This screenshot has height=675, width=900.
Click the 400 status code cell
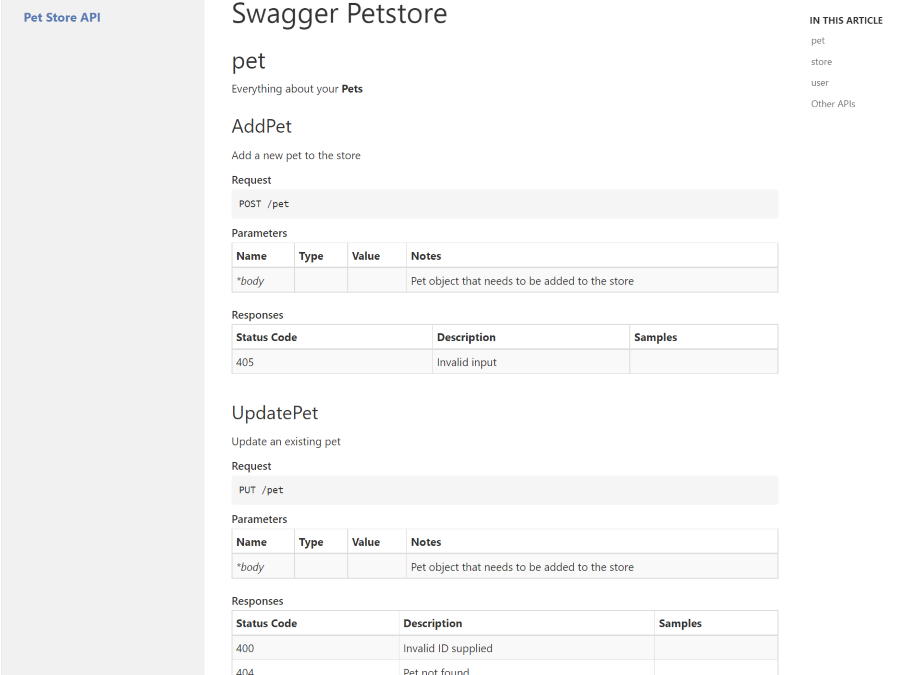coord(245,648)
